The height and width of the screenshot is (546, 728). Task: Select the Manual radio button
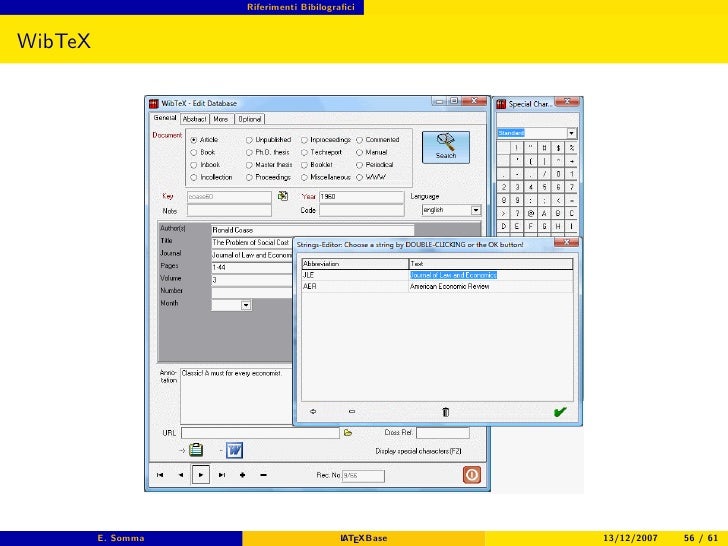tap(359, 152)
